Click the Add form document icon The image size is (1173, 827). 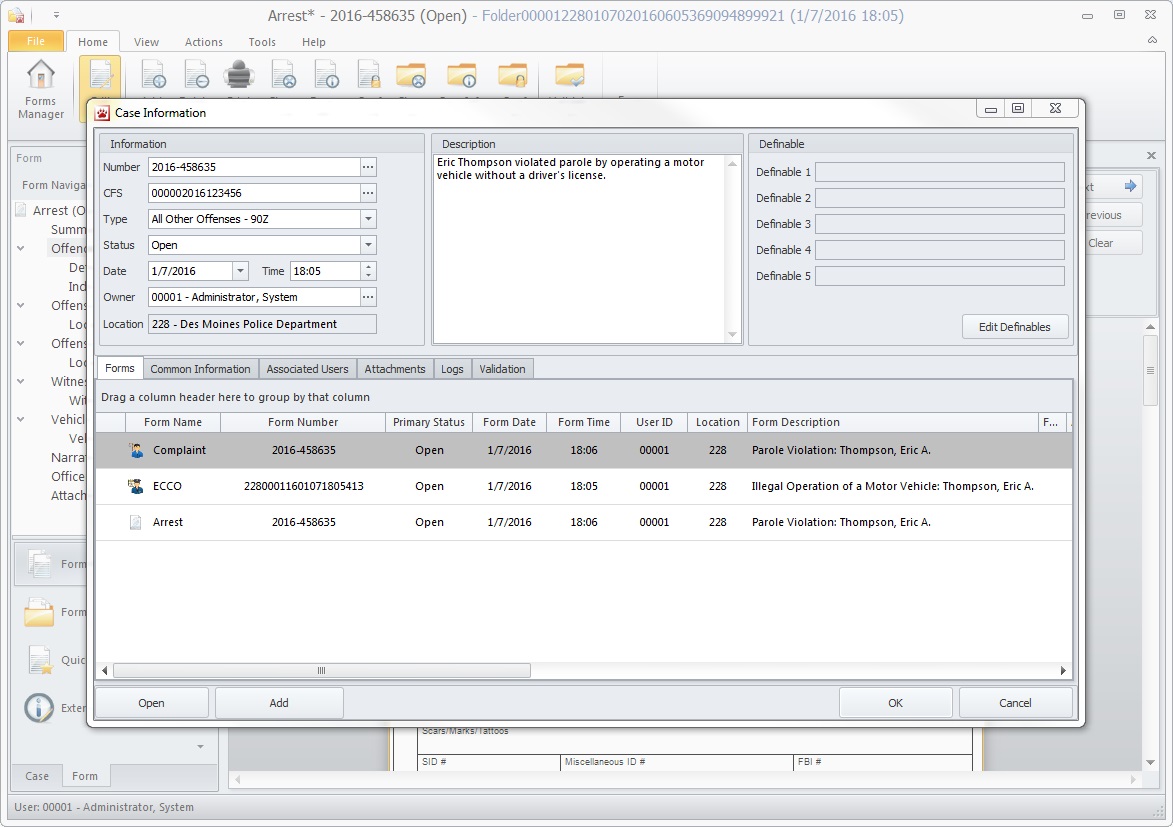[x=153, y=75]
